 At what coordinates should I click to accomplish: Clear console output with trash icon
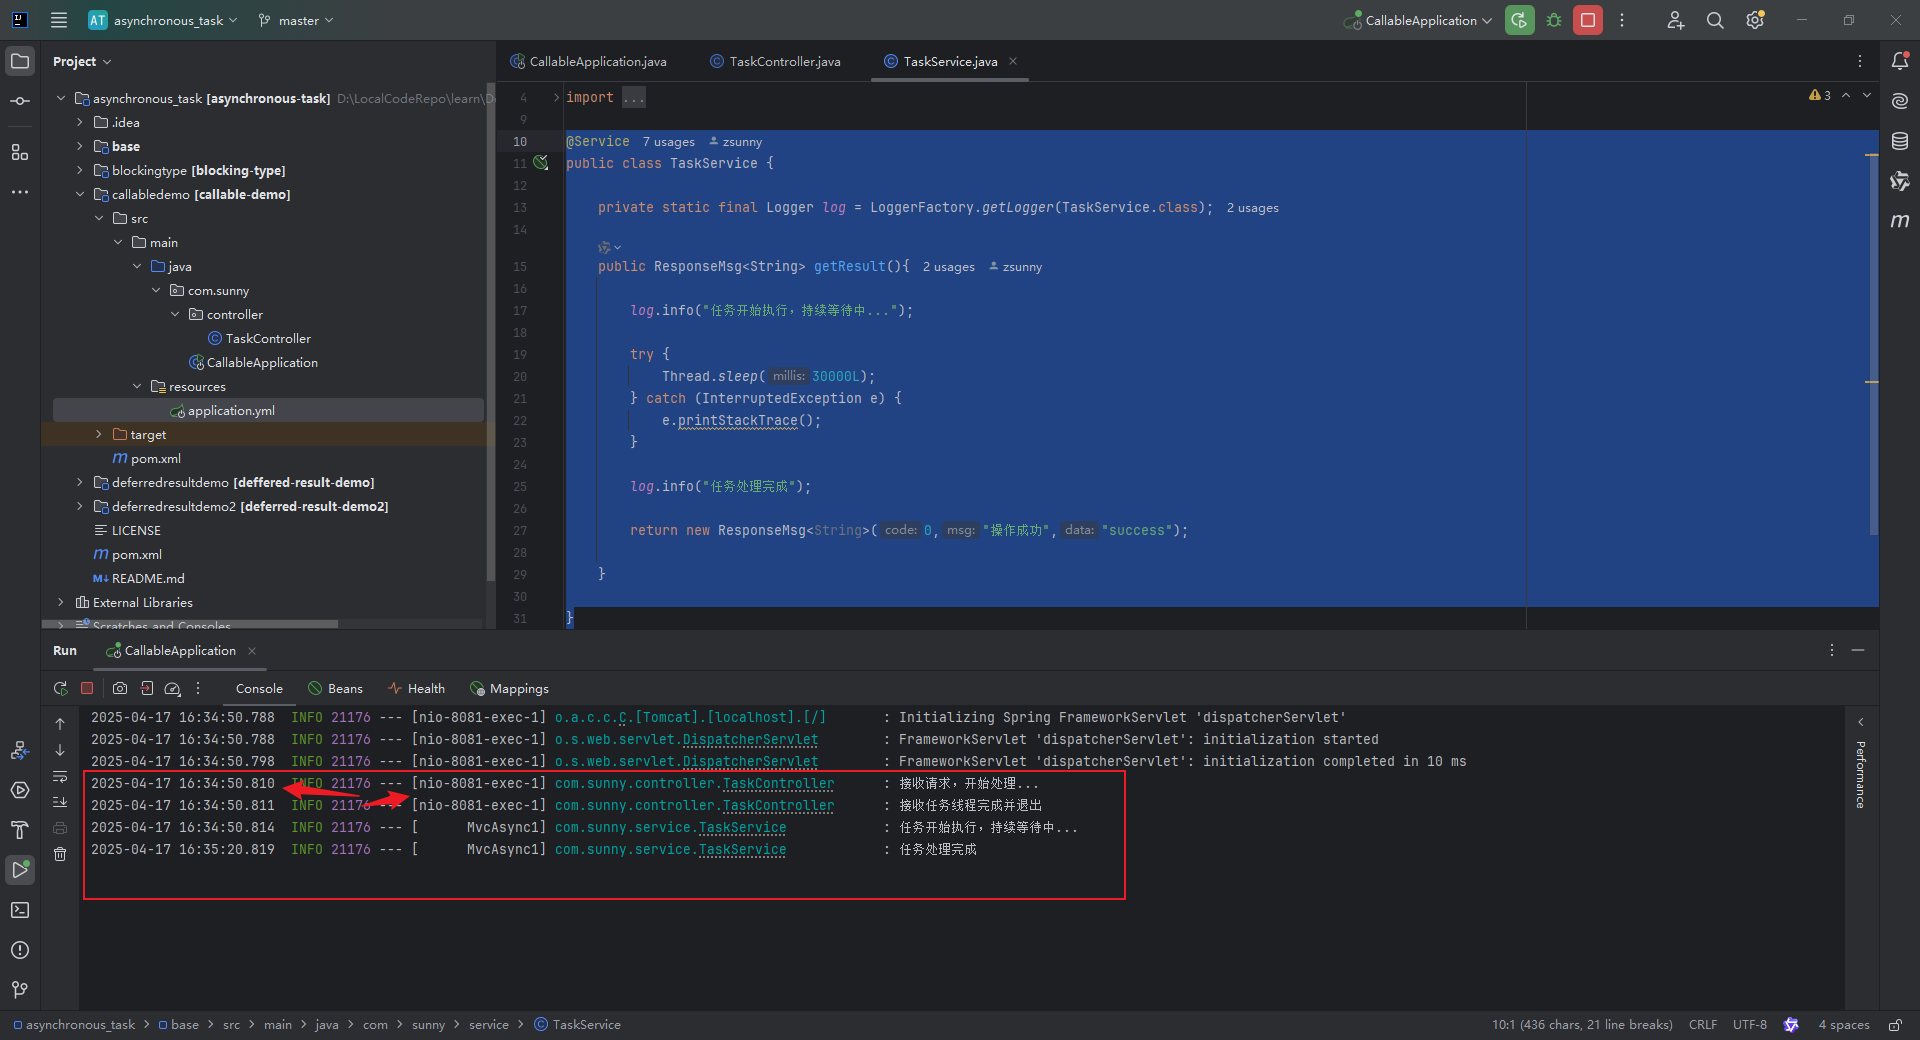coord(60,854)
